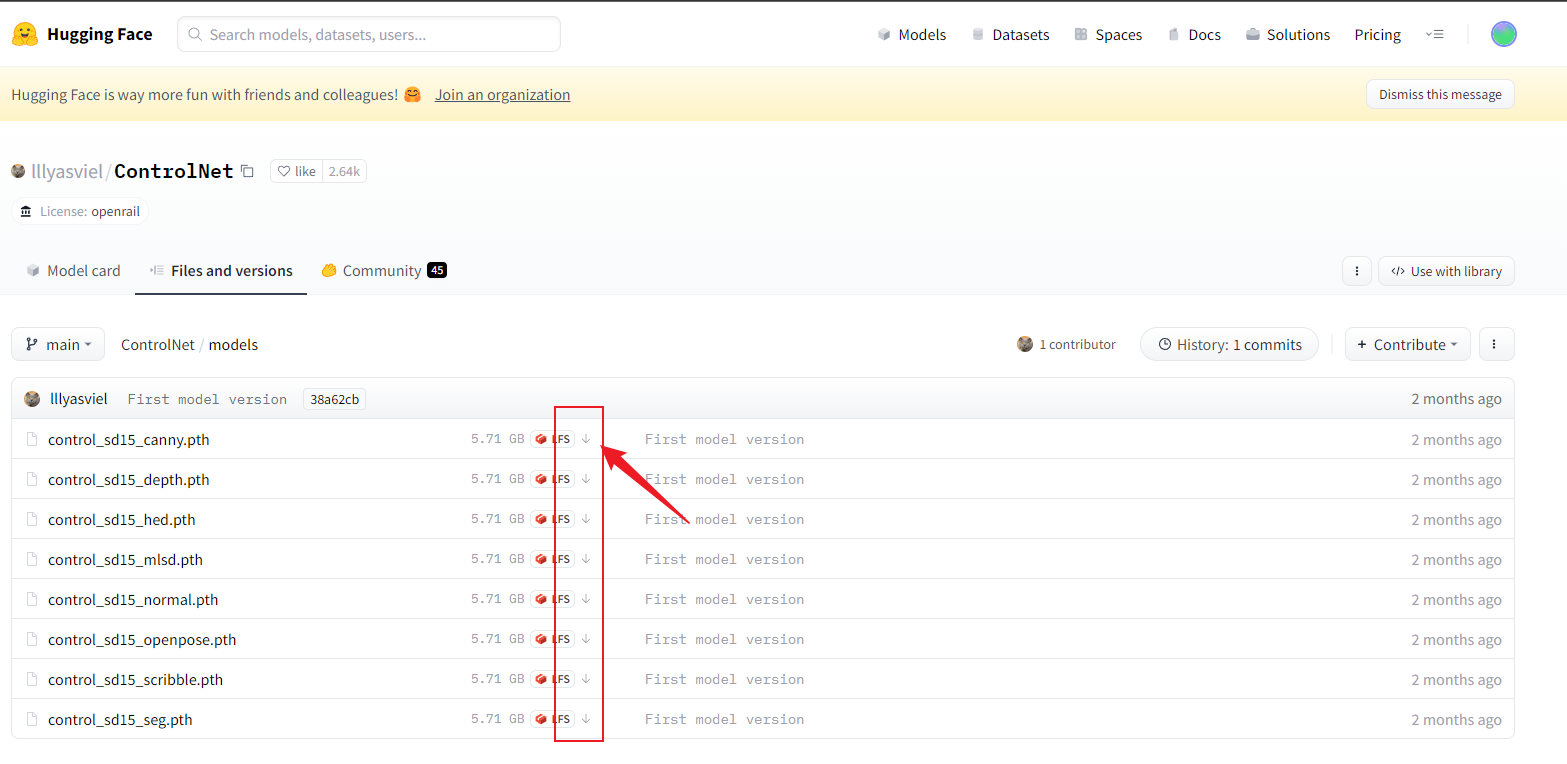Click ControlNet in the breadcrumb path

158,344
